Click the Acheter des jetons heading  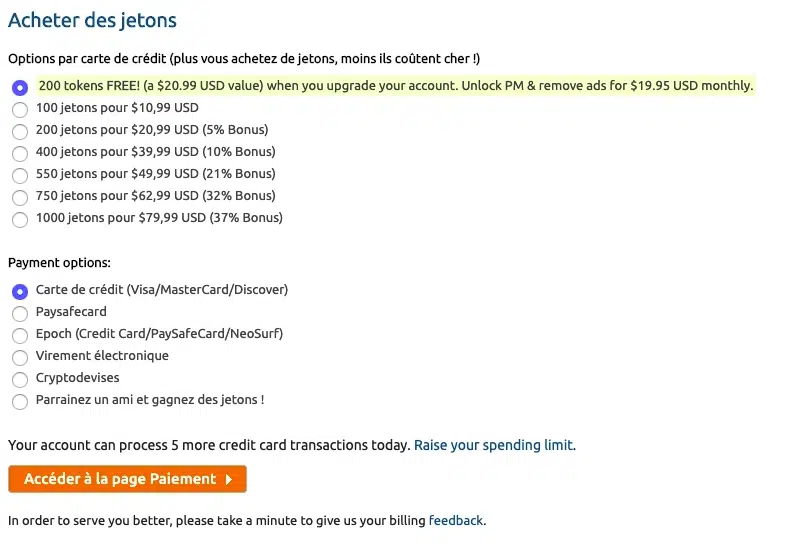92,20
